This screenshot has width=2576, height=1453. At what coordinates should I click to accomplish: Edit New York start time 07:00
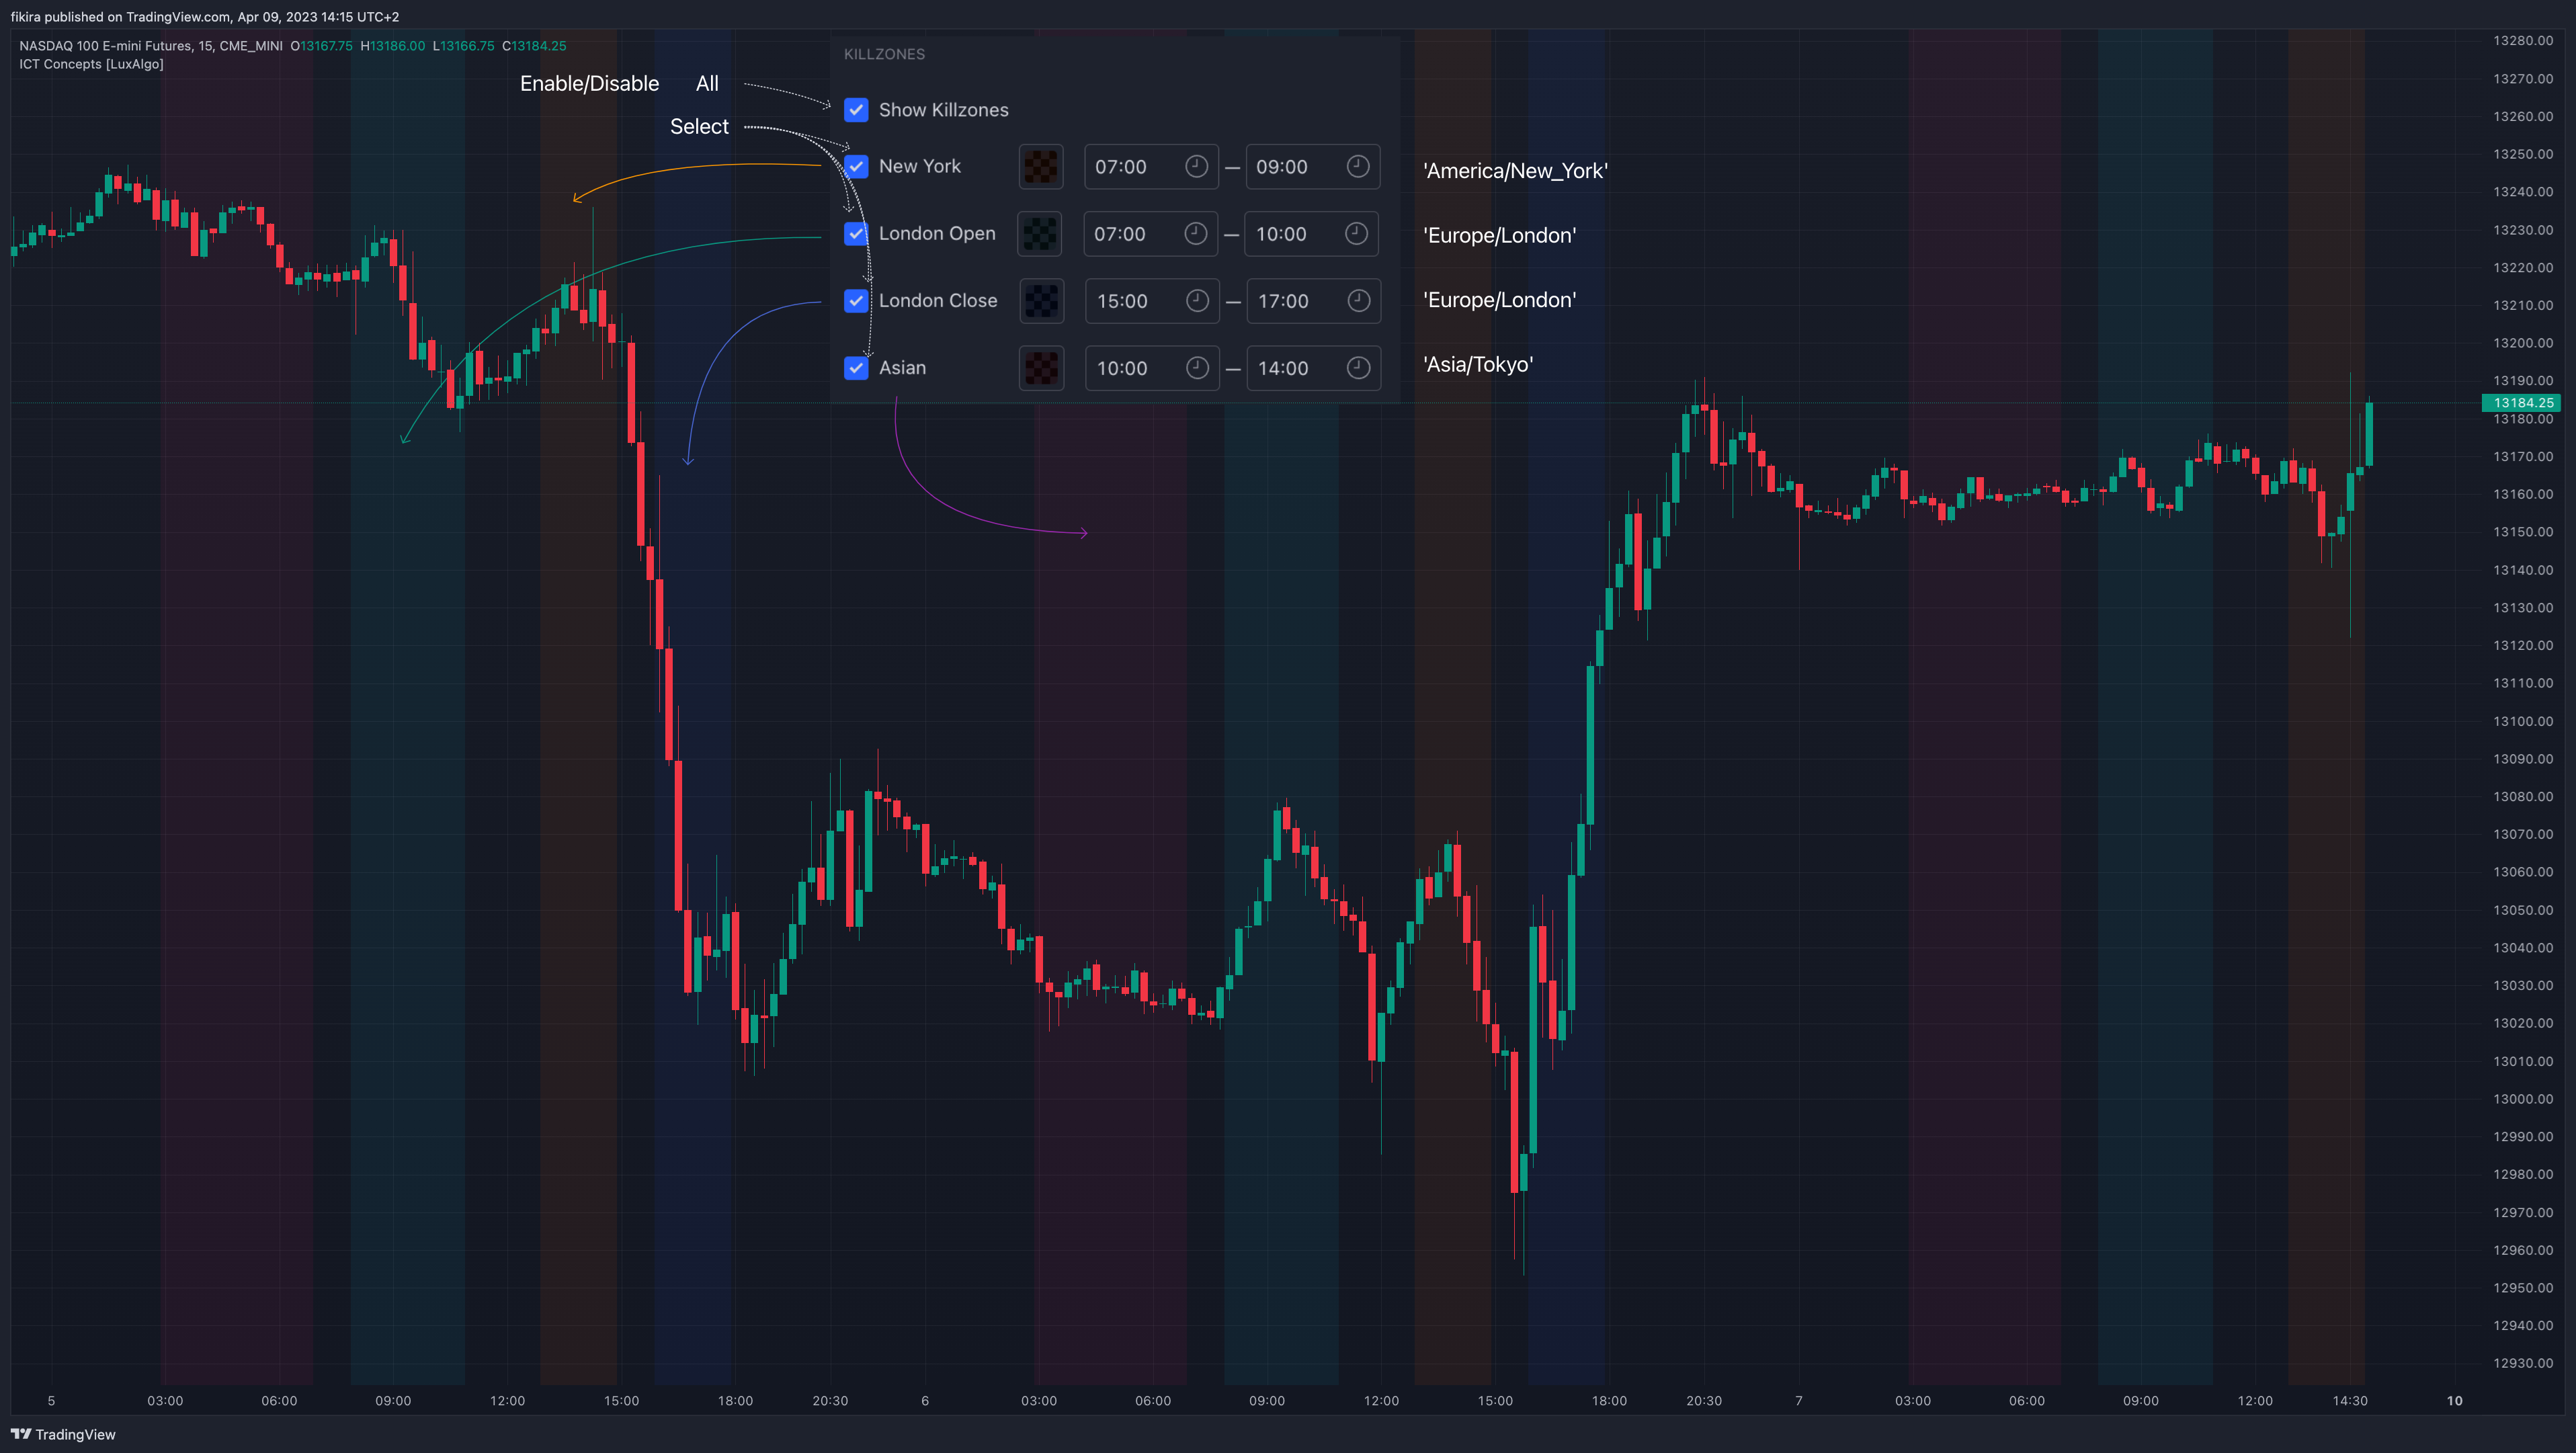[1151, 167]
